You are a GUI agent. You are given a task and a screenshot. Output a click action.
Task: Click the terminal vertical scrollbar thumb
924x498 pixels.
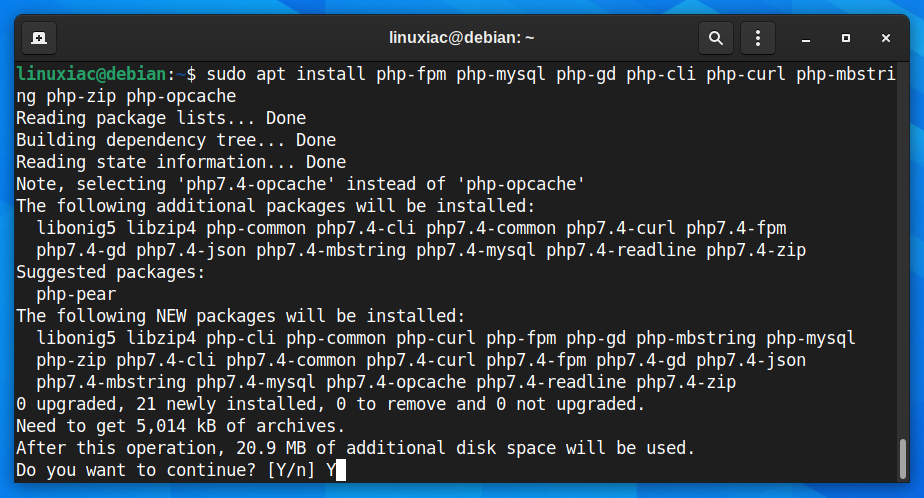902,459
